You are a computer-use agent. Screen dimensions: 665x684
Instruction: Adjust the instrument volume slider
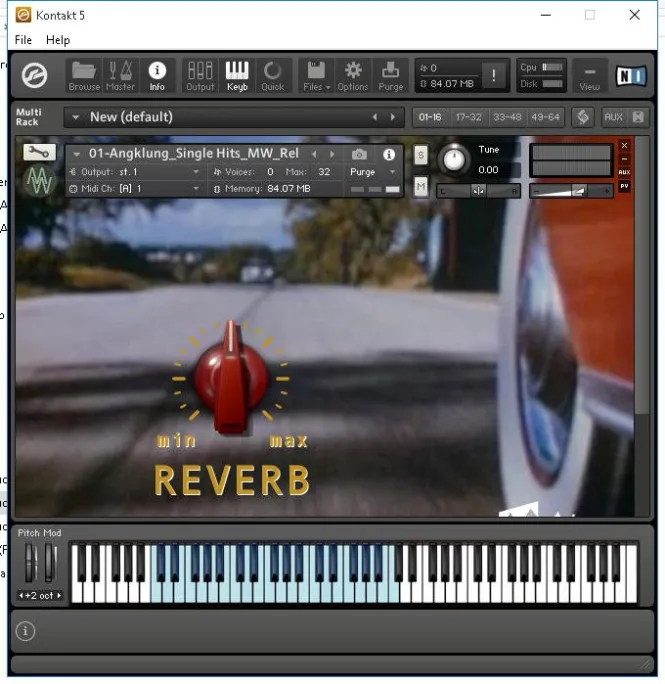coord(571,191)
